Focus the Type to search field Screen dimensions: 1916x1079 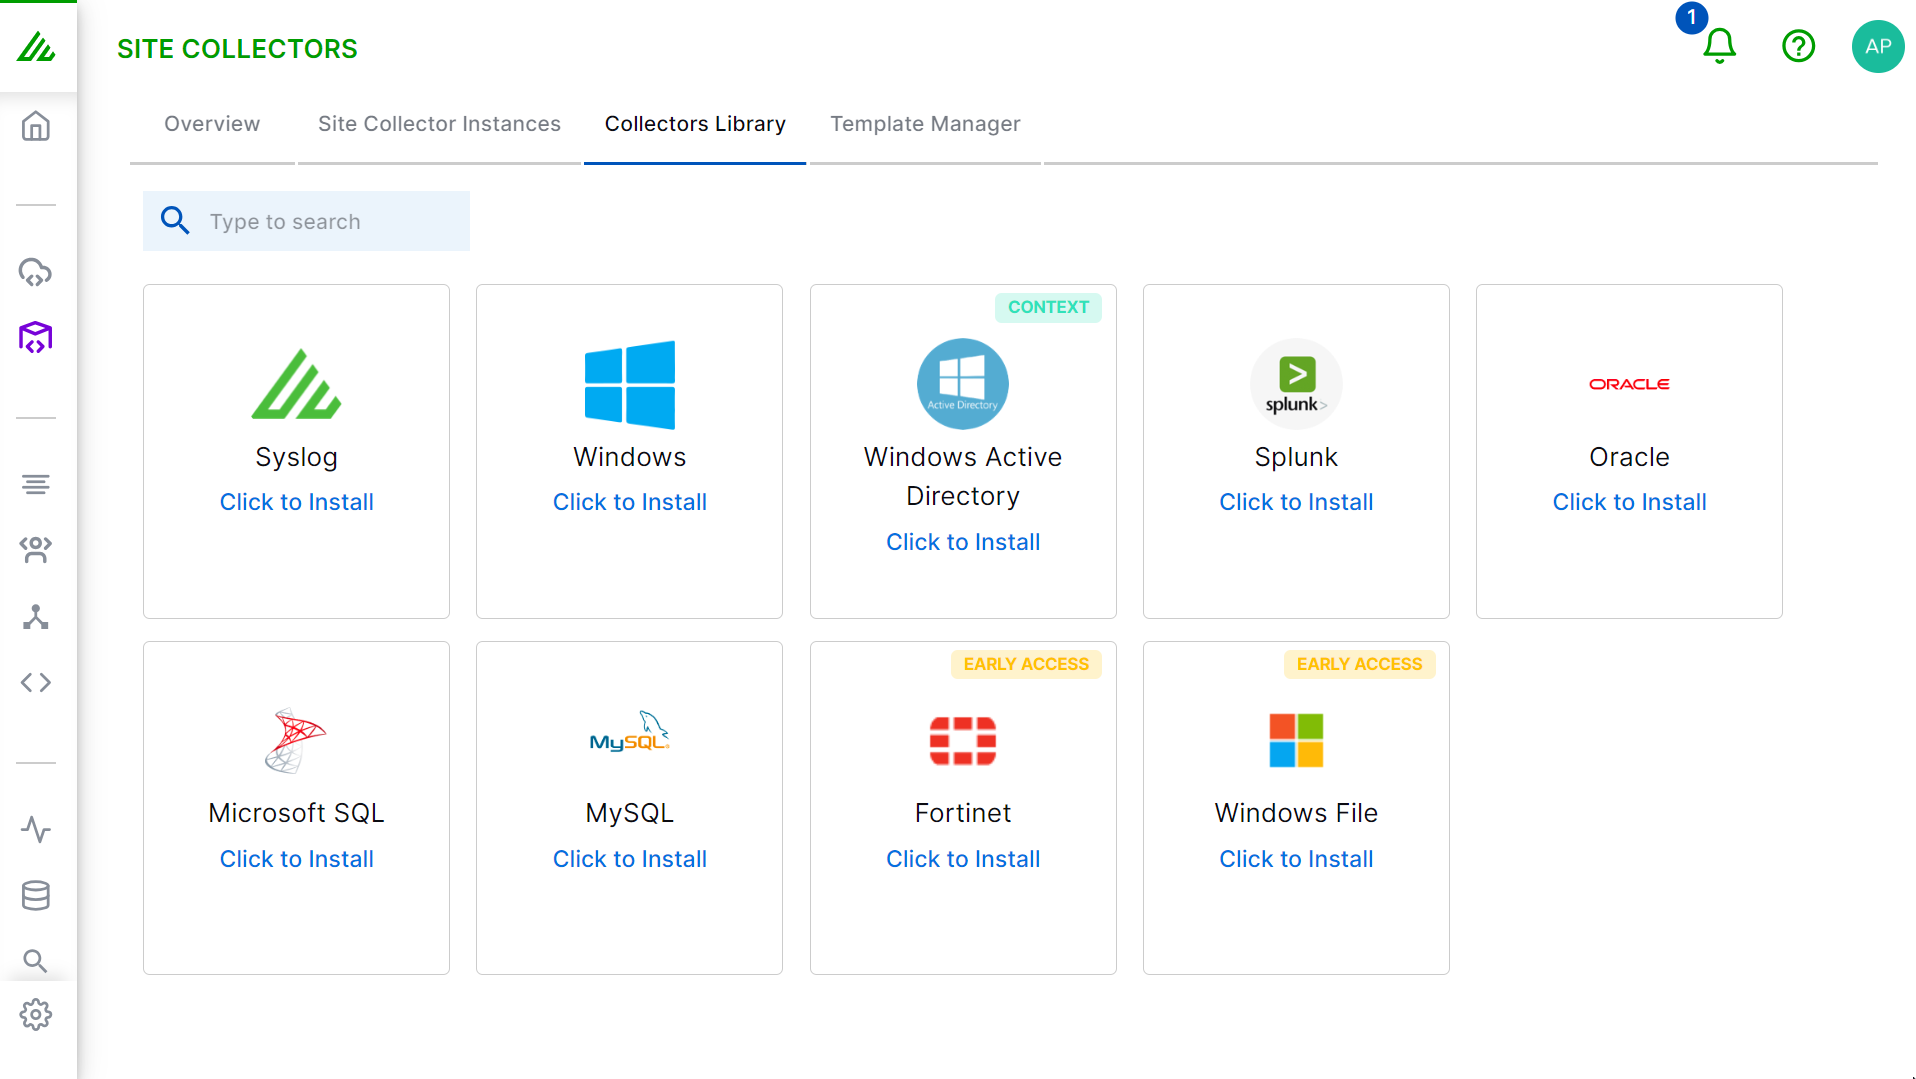(306, 221)
